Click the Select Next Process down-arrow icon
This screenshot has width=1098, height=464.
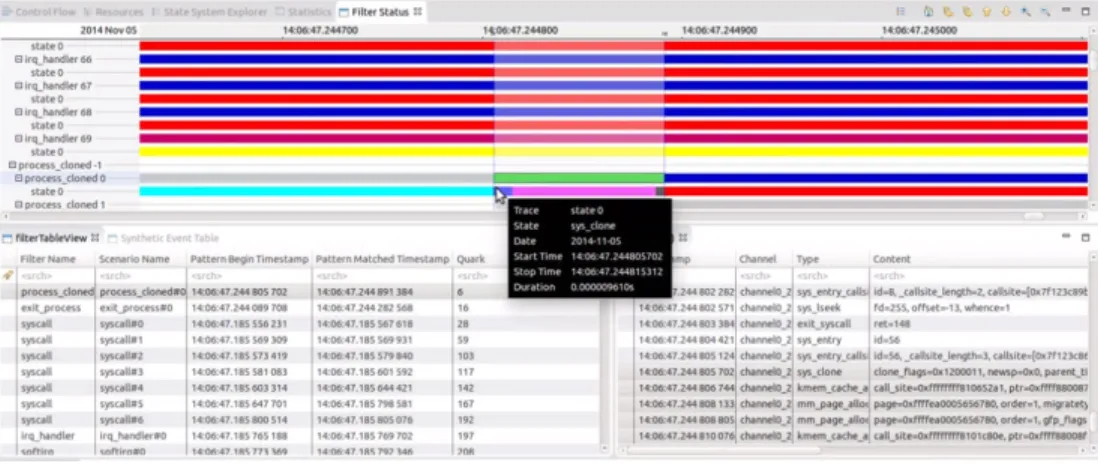click(1006, 12)
